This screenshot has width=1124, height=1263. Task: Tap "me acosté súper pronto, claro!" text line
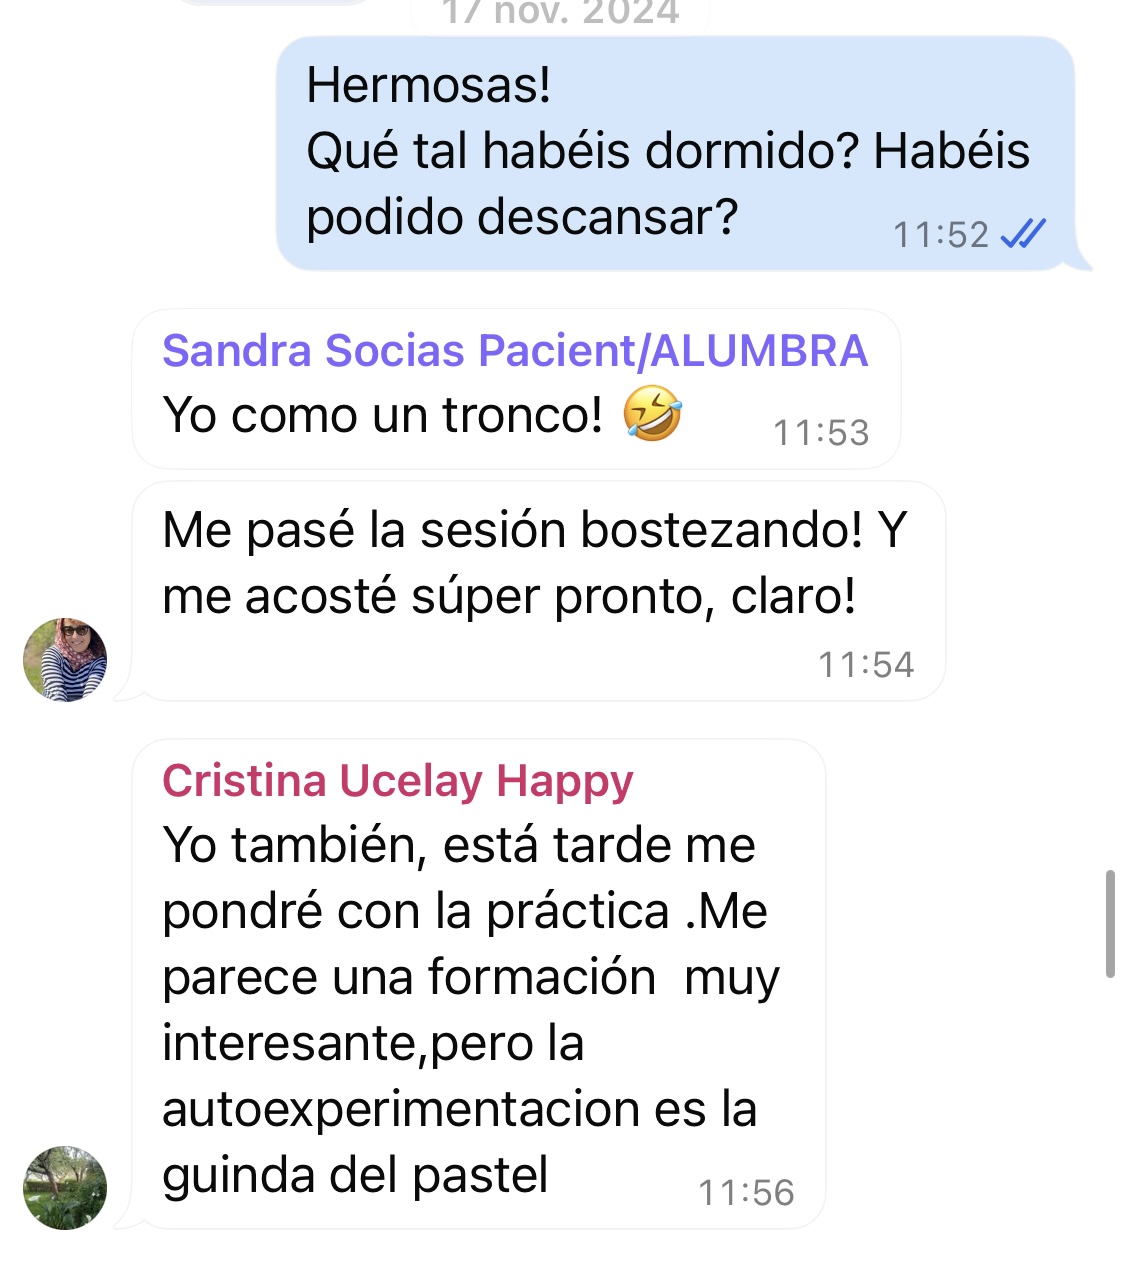pyautogui.click(x=509, y=597)
